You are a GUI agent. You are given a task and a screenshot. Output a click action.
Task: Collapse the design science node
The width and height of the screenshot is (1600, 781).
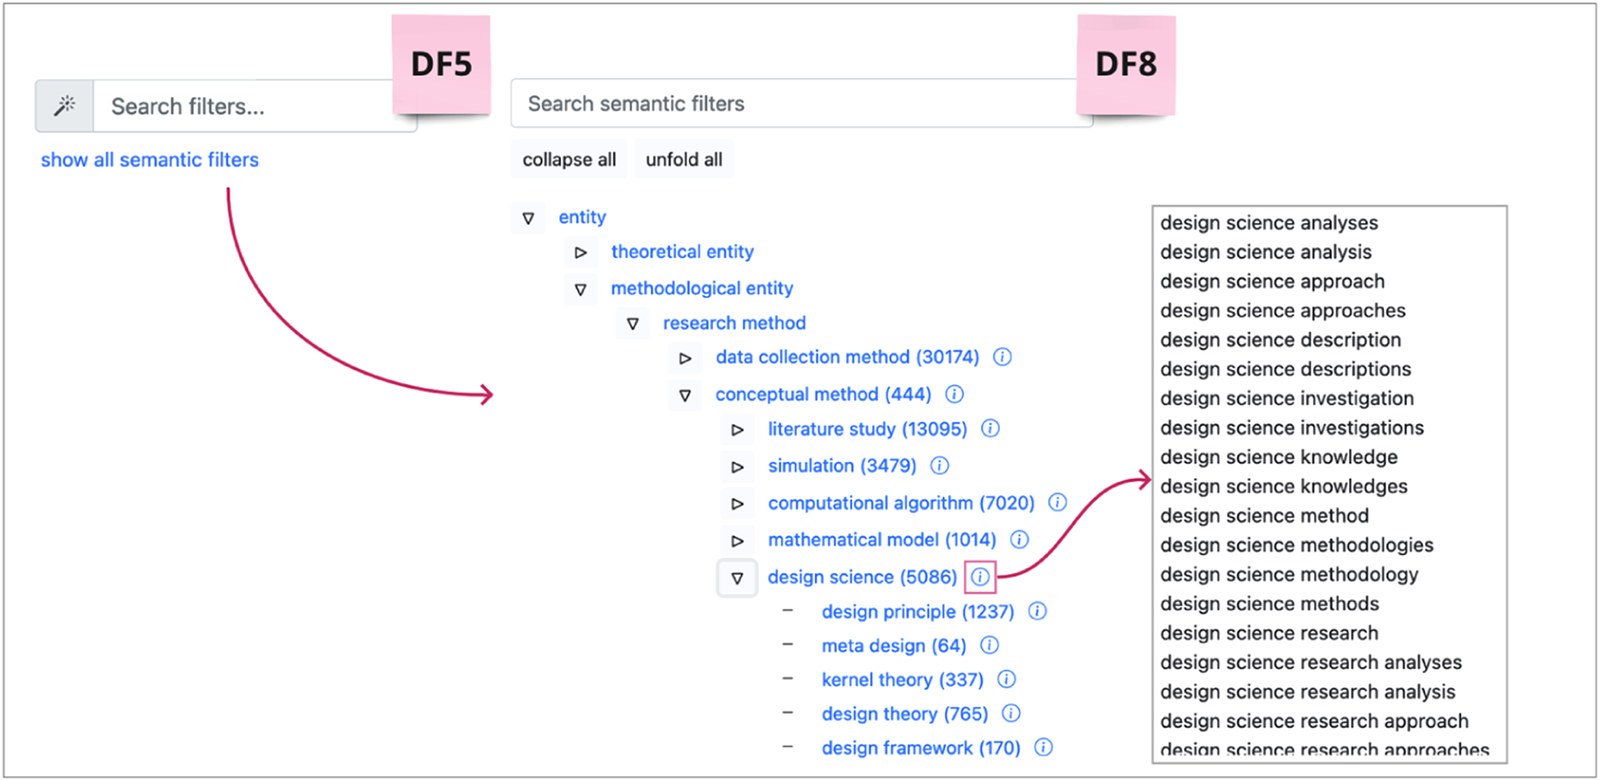(737, 578)
